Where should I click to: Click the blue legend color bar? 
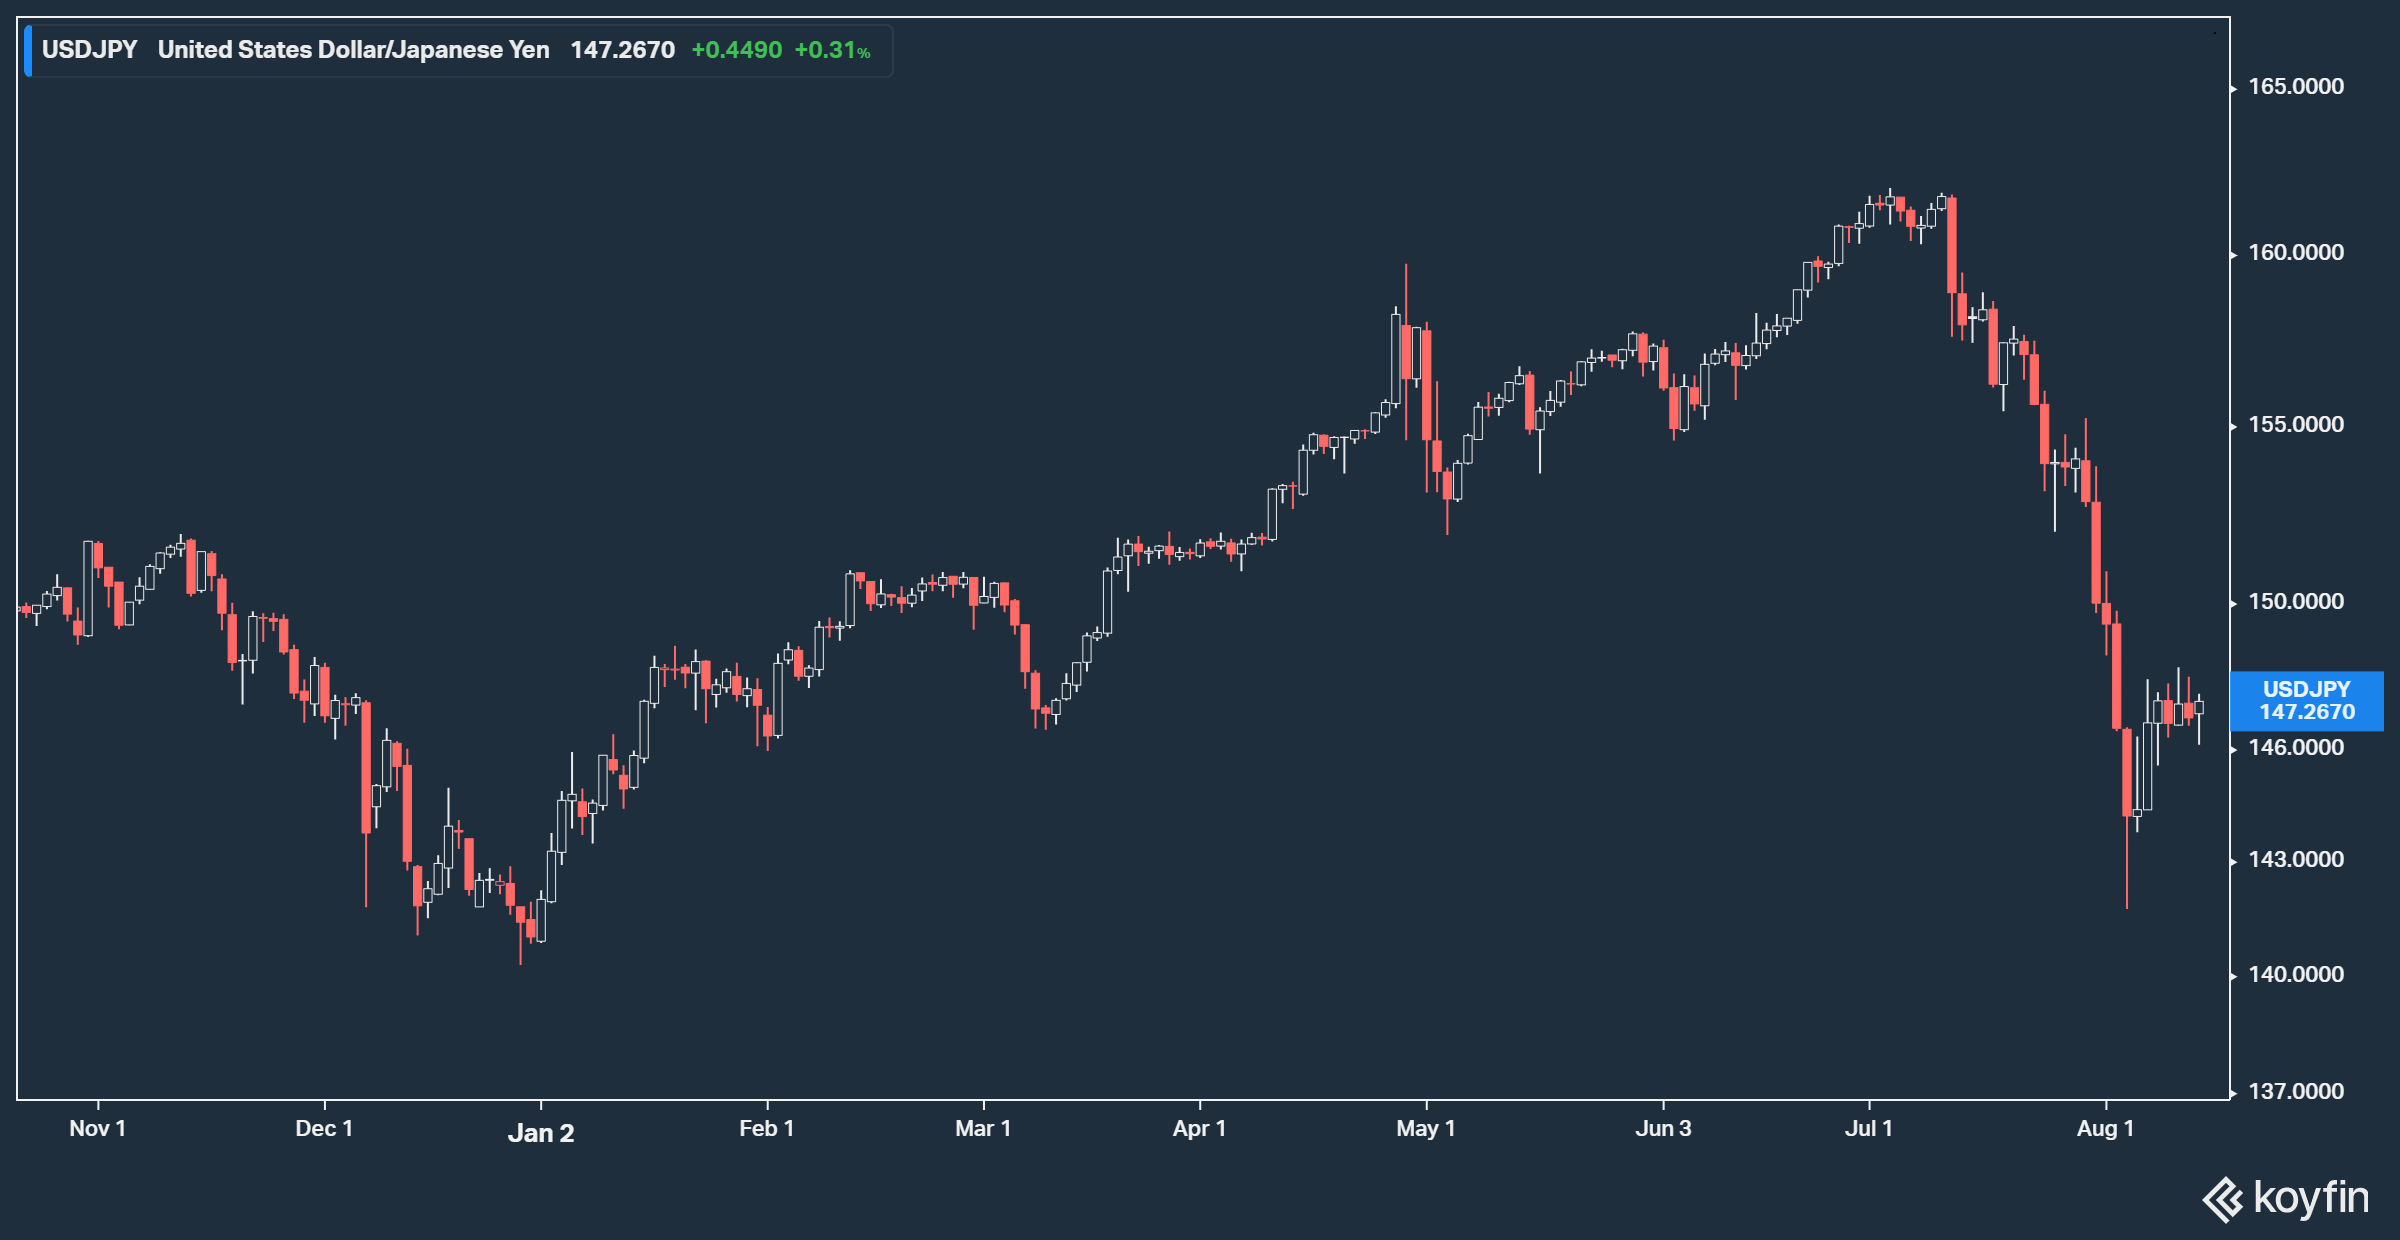click(28, 50)
